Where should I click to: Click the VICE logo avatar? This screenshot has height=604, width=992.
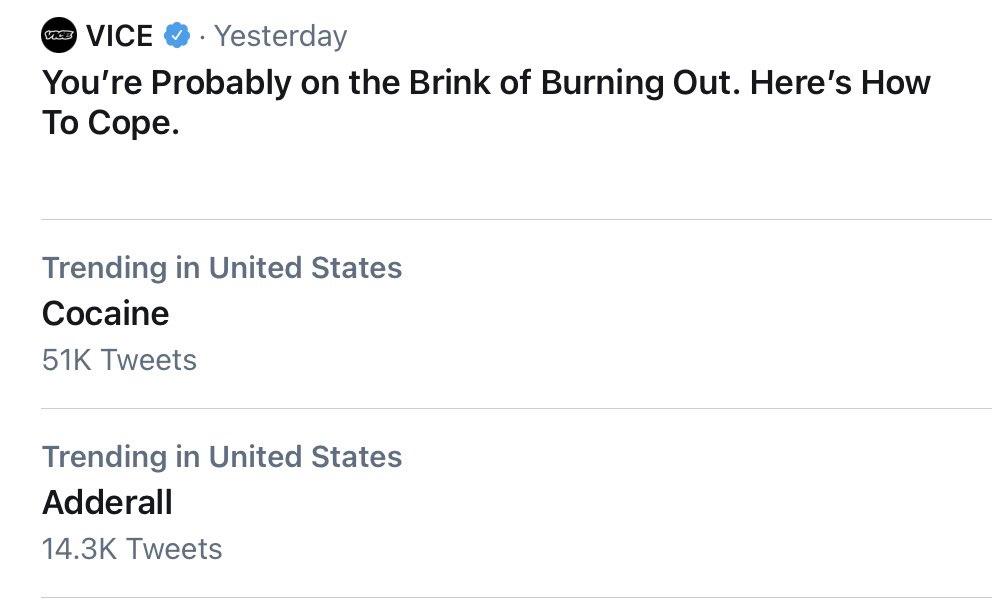point(59,37)
